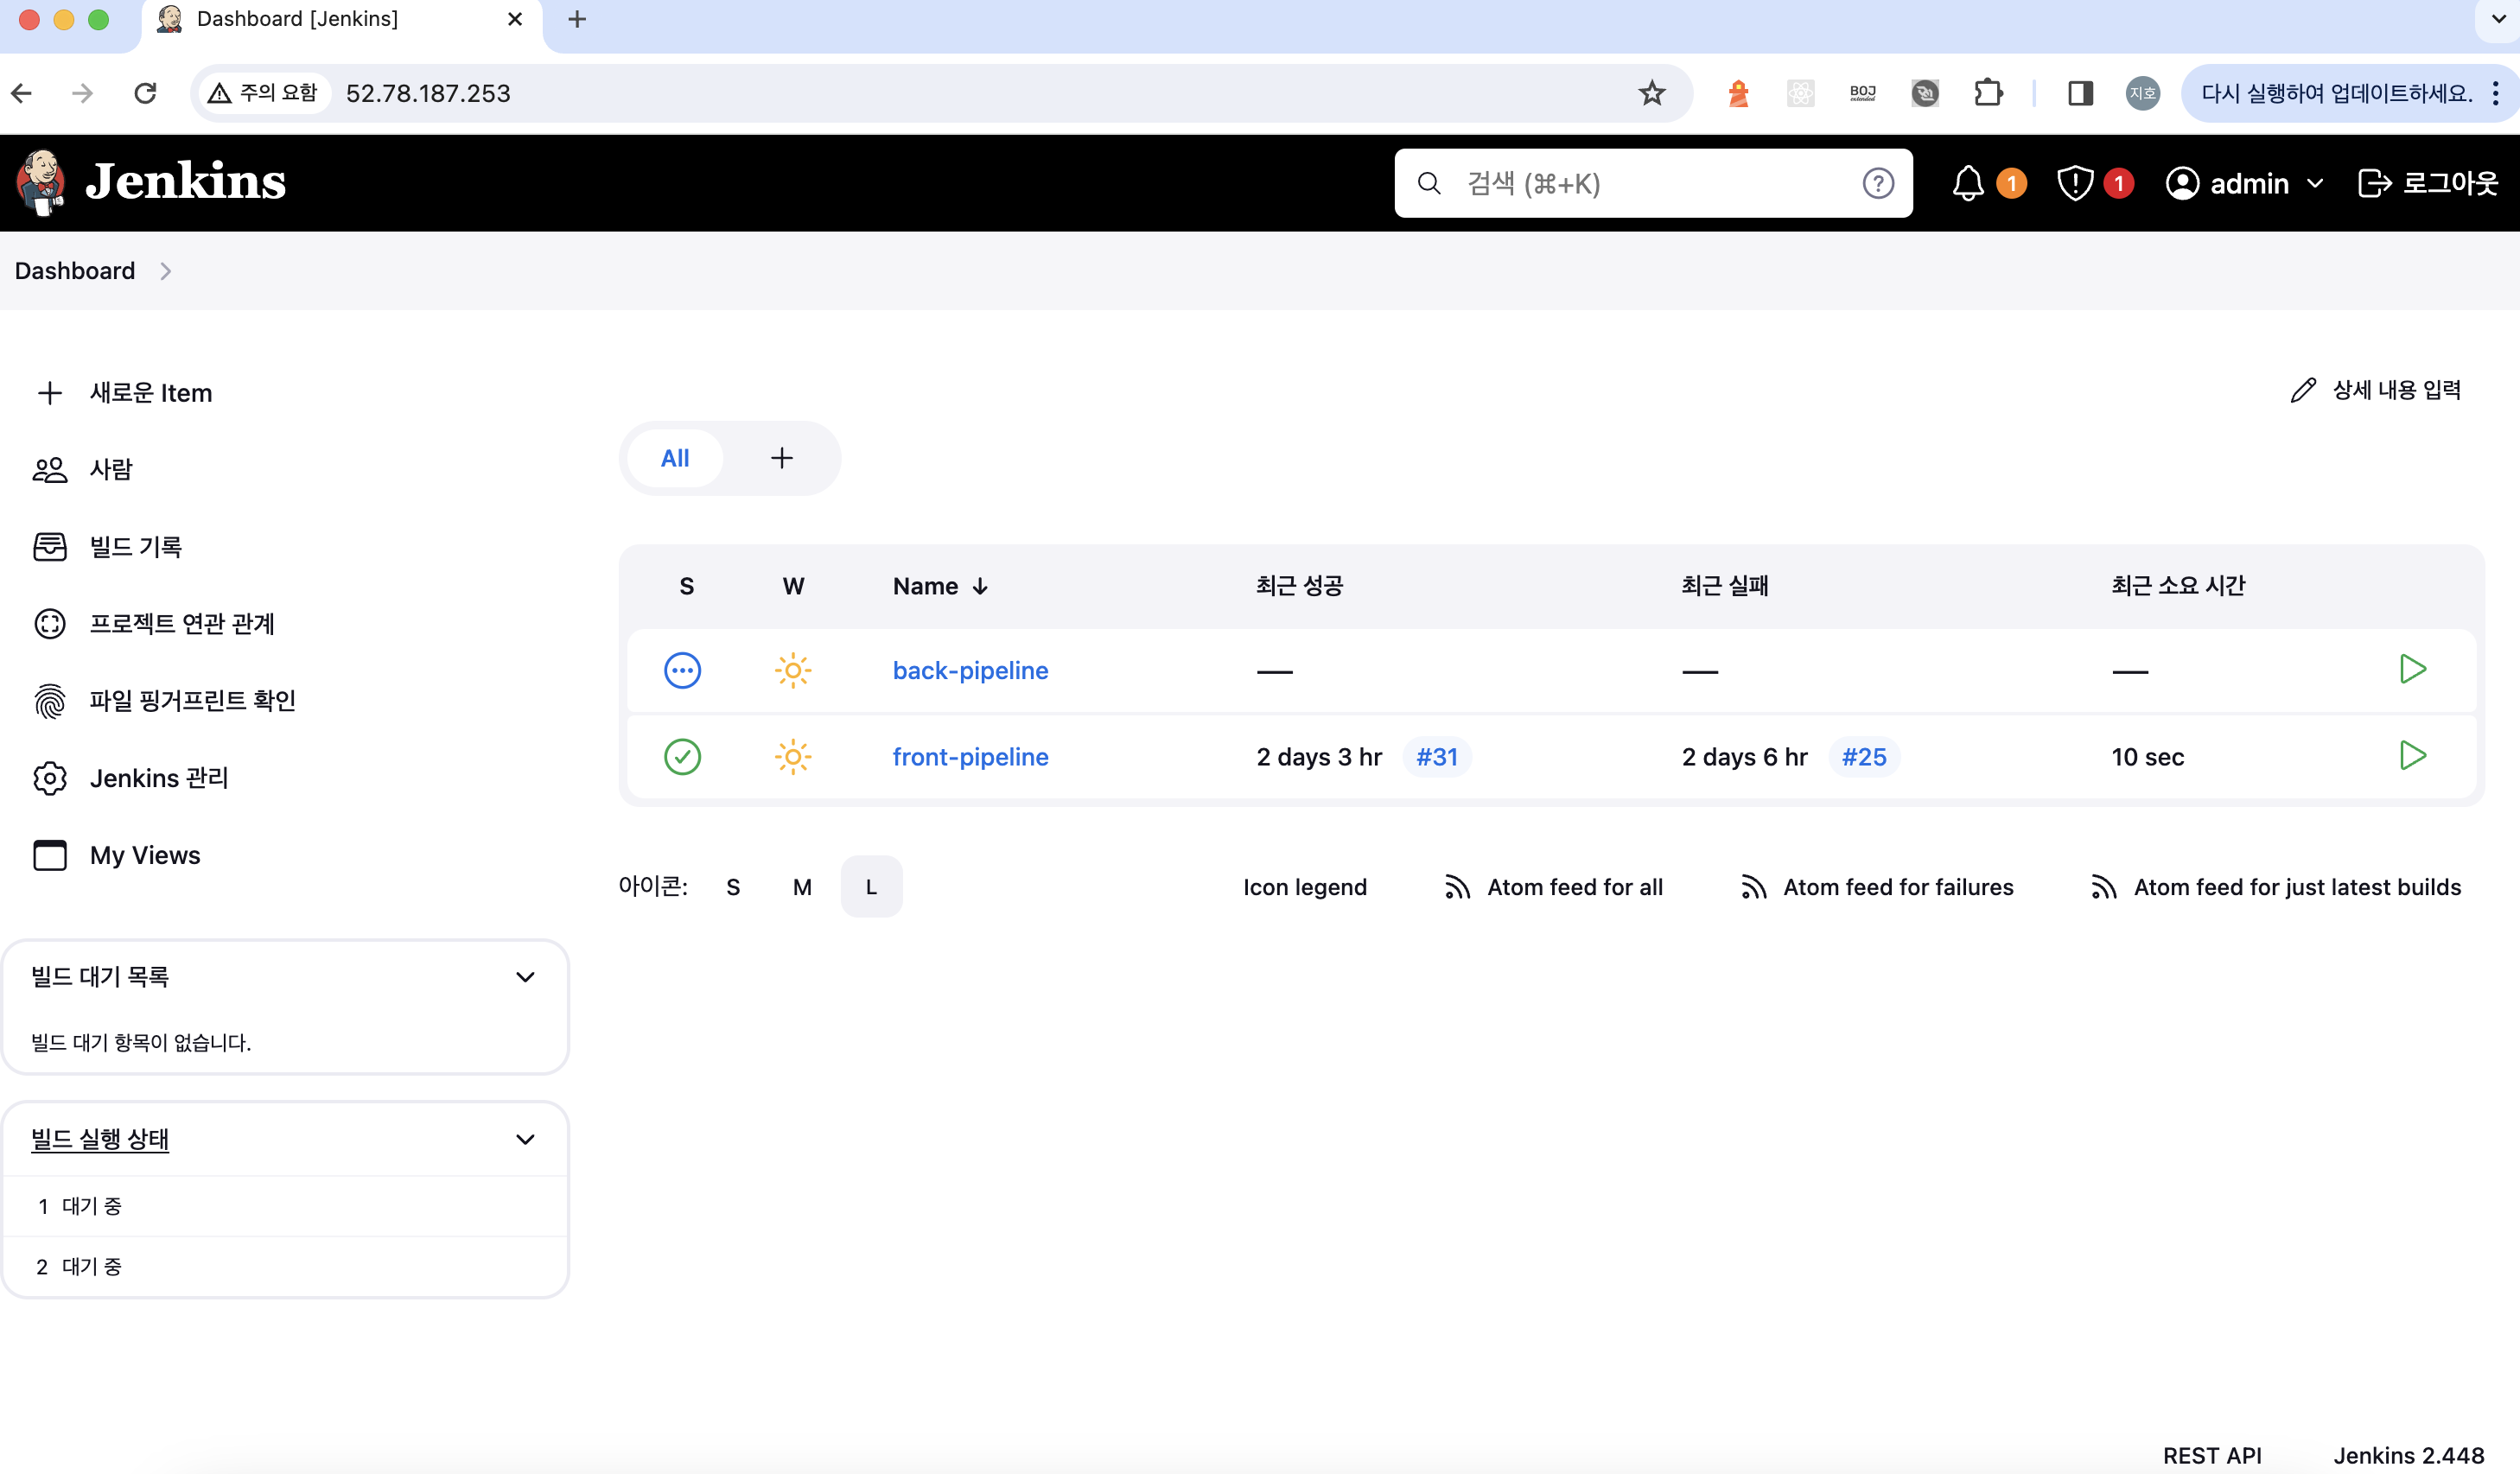Select the All view tab
Viewport: 2520px width, 1474px height.
(675, 458)
